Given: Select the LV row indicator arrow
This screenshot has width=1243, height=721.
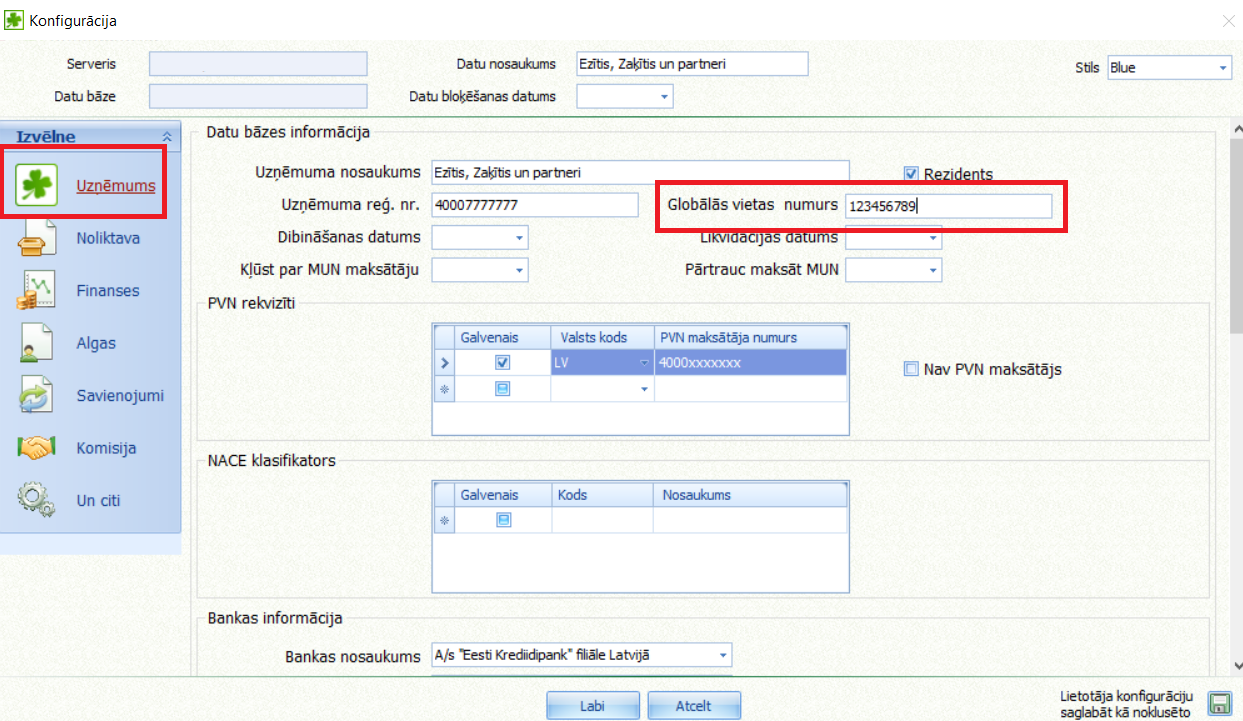Looking at the screenshot, I should (445, 362).
